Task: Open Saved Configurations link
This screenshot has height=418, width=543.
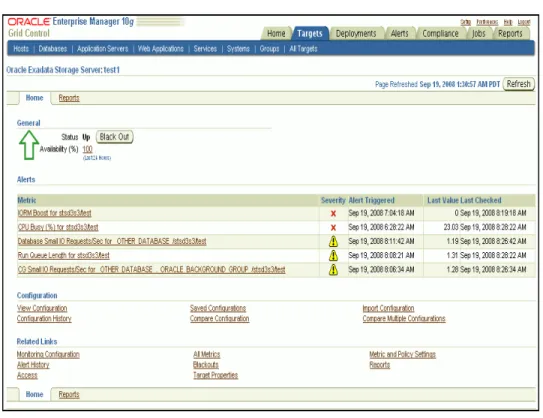Action: point(218,308)
